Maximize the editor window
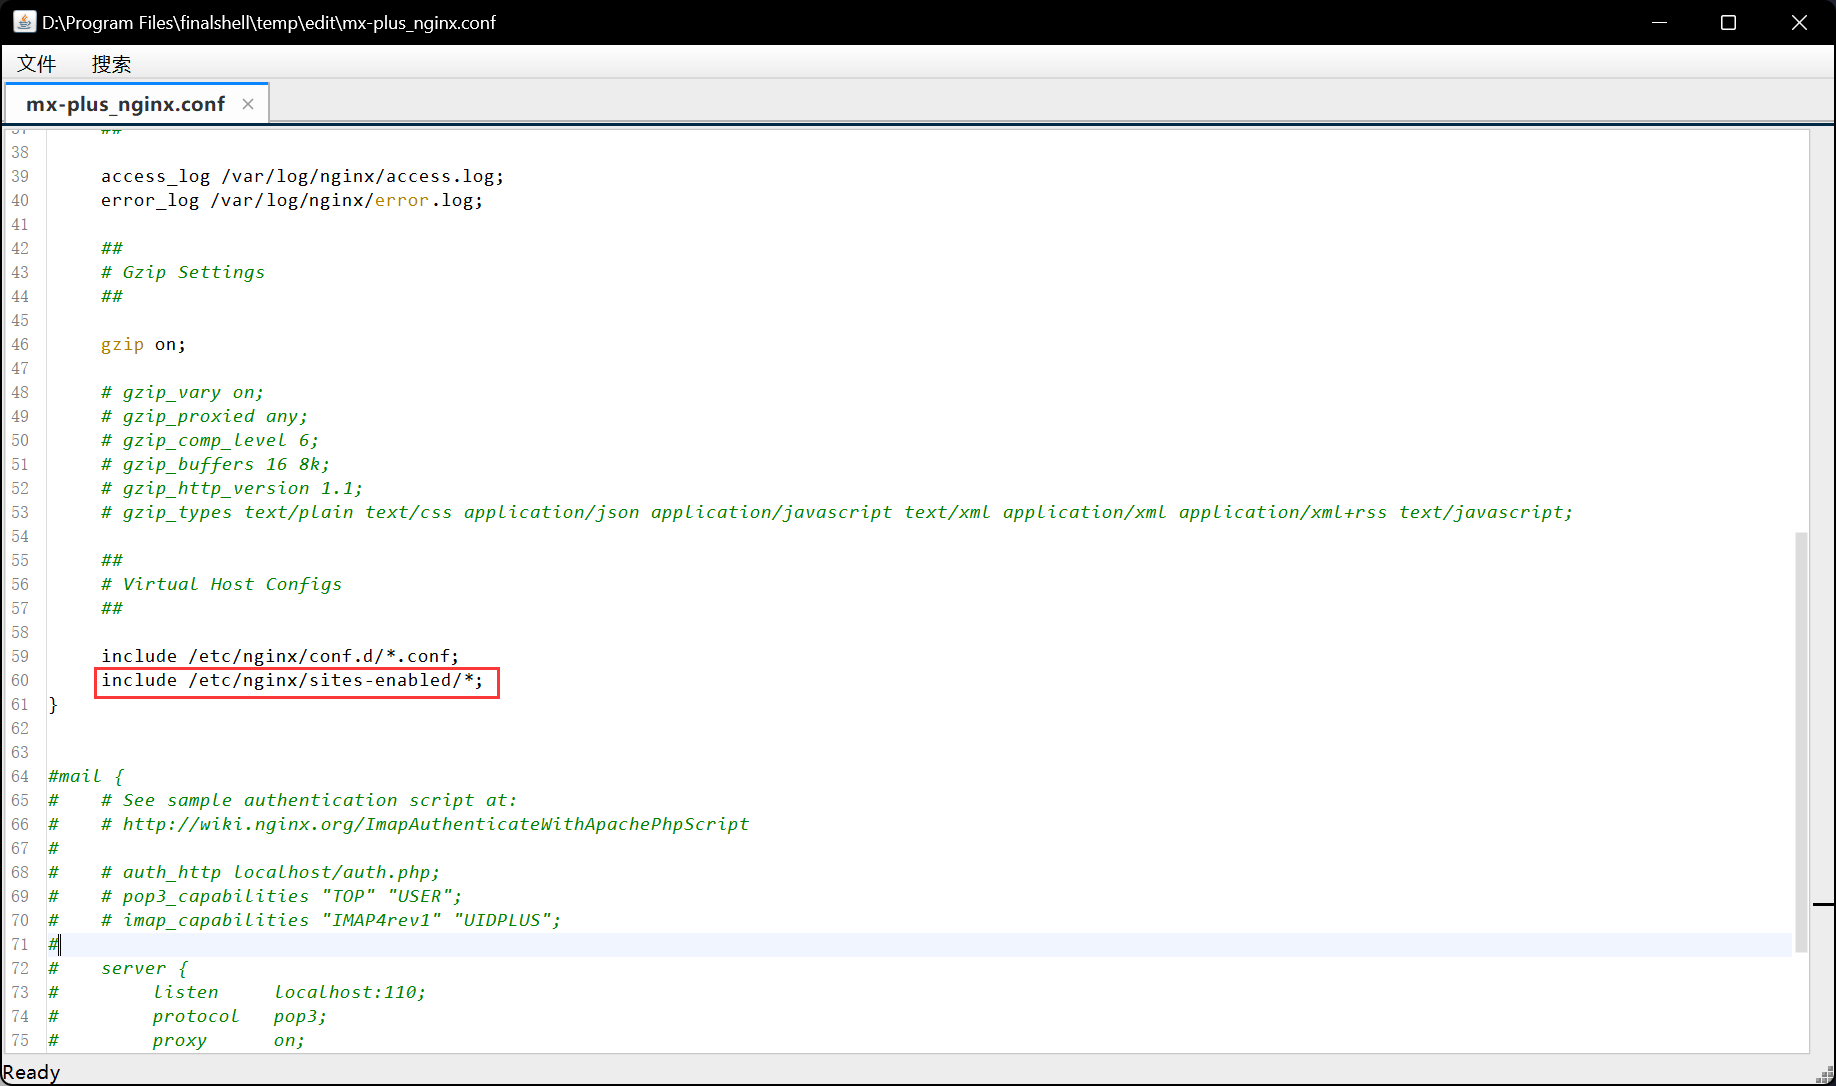This screenshot has width=1836, height=1086. (x=1728, y=22)
